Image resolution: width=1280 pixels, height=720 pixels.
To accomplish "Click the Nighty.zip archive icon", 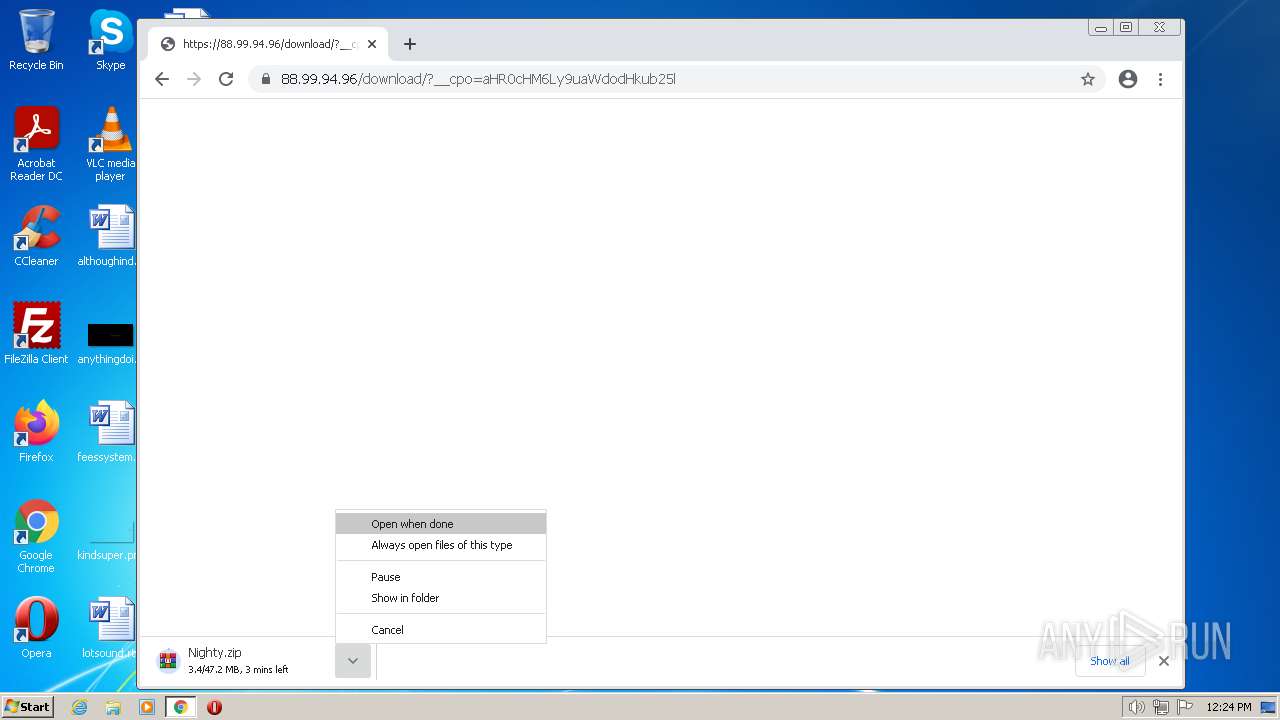I will click(x=168, y=661).
